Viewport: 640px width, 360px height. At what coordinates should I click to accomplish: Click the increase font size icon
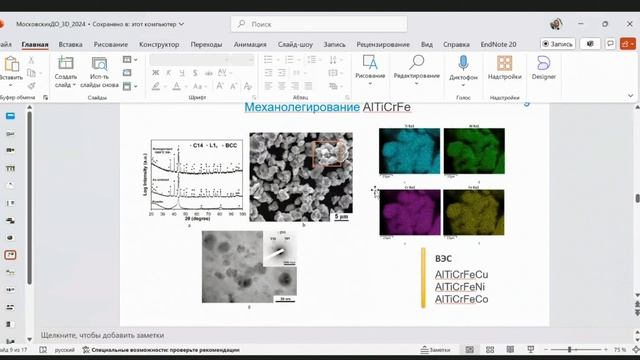point(220,86)
